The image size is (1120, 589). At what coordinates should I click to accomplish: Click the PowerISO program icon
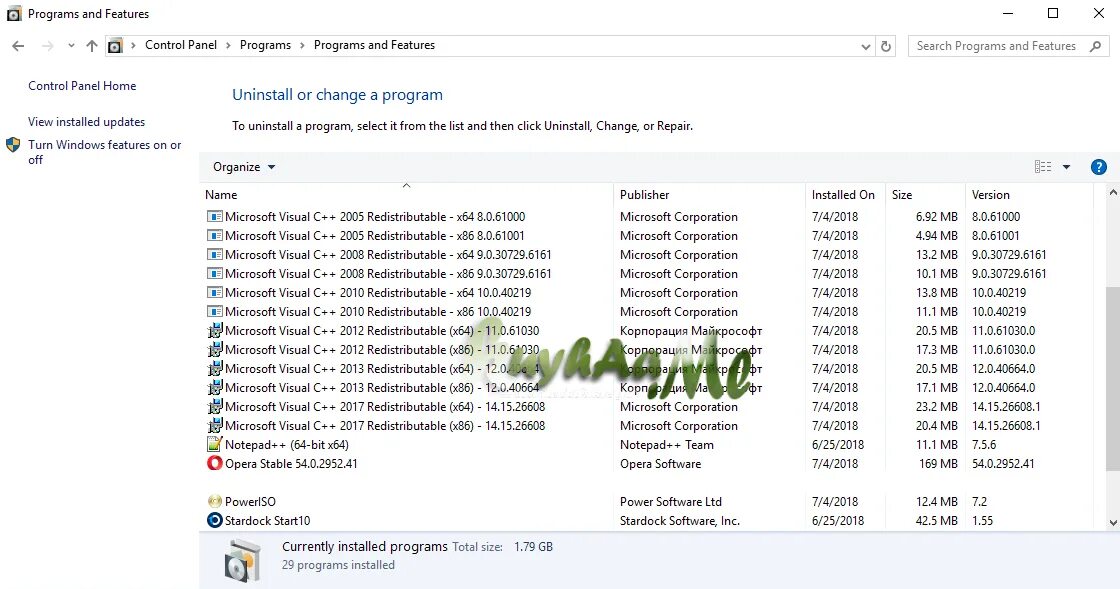pos(214,501)
